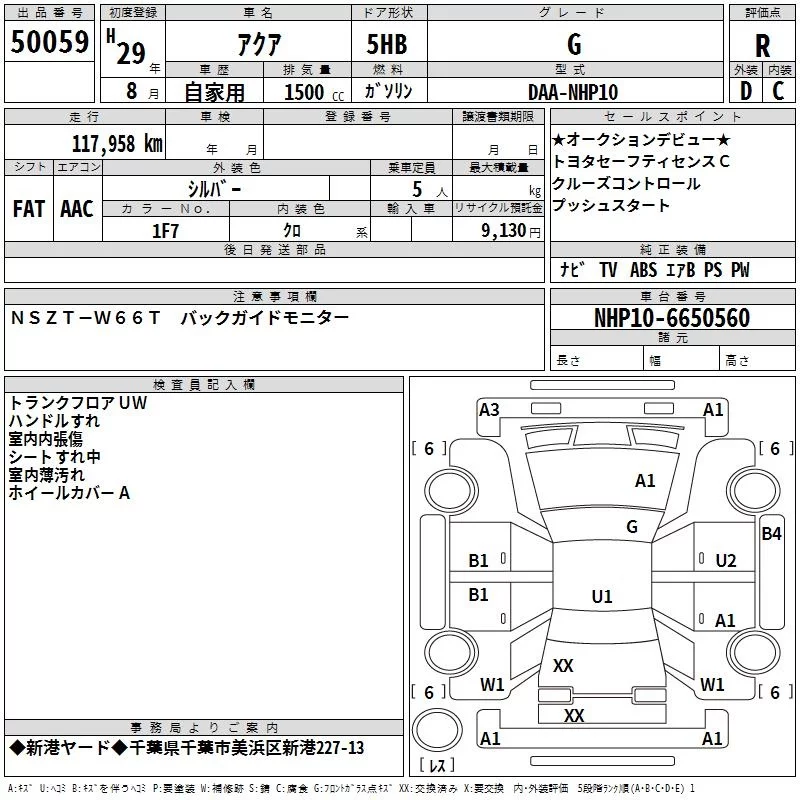Click the model code DAA-NHP10
The width and height of the screenshot is (800, 800).
point(572,91)
